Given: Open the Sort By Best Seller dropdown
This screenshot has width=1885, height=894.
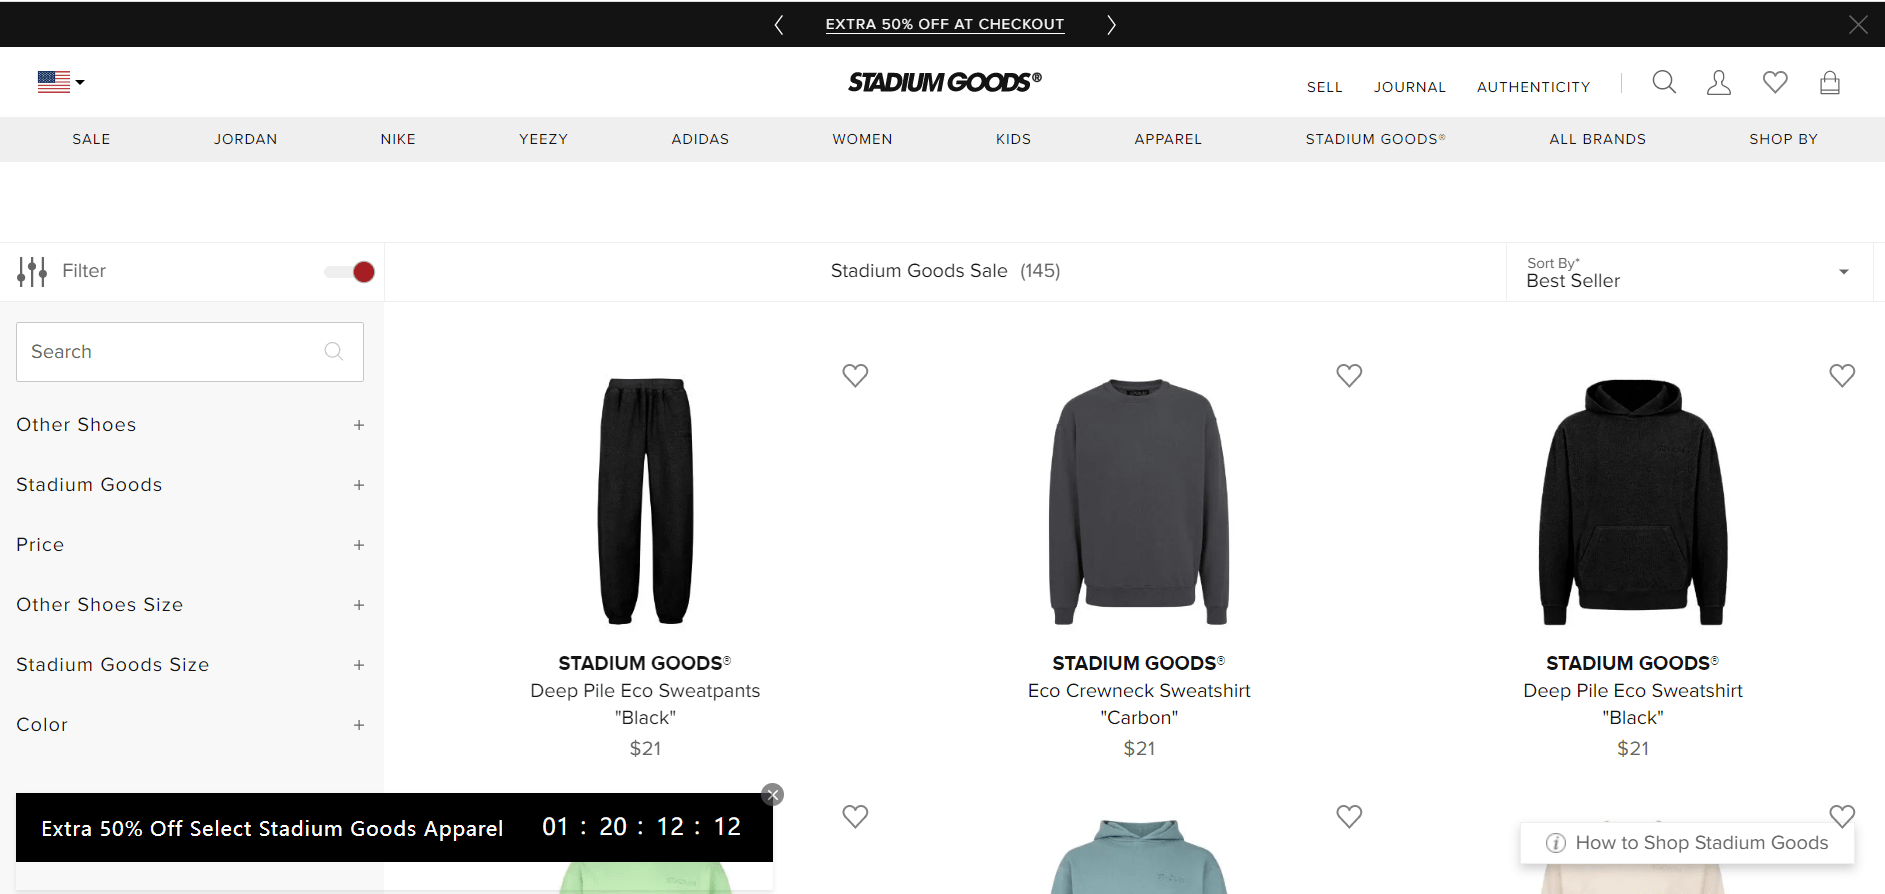Looking at the screenshot, I should tap(1689, 272).
